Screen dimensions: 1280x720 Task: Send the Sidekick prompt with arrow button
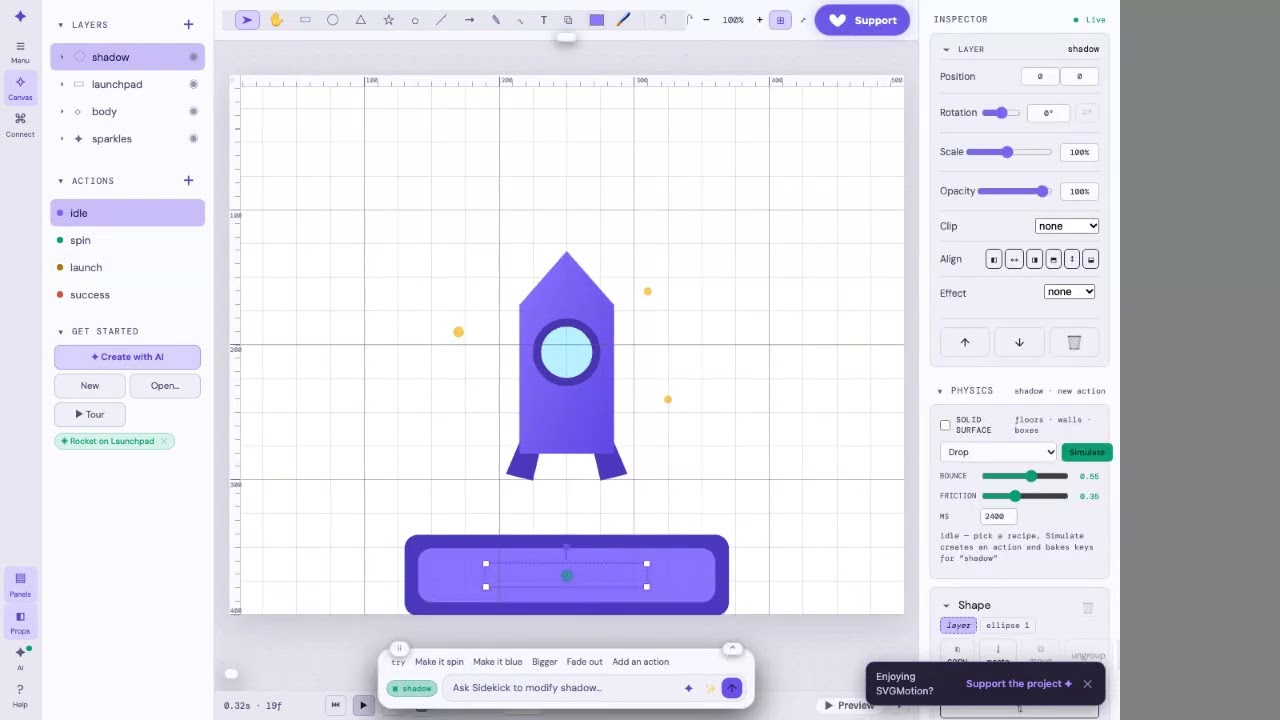point(732,688)
